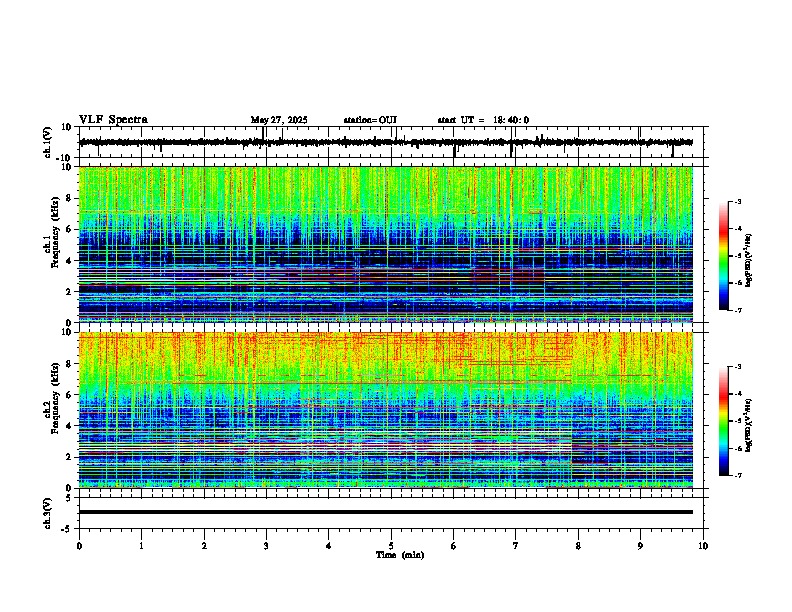Click time axis tick label "6"
Viewport: 792px width, 612px height.
click(454, 546)
